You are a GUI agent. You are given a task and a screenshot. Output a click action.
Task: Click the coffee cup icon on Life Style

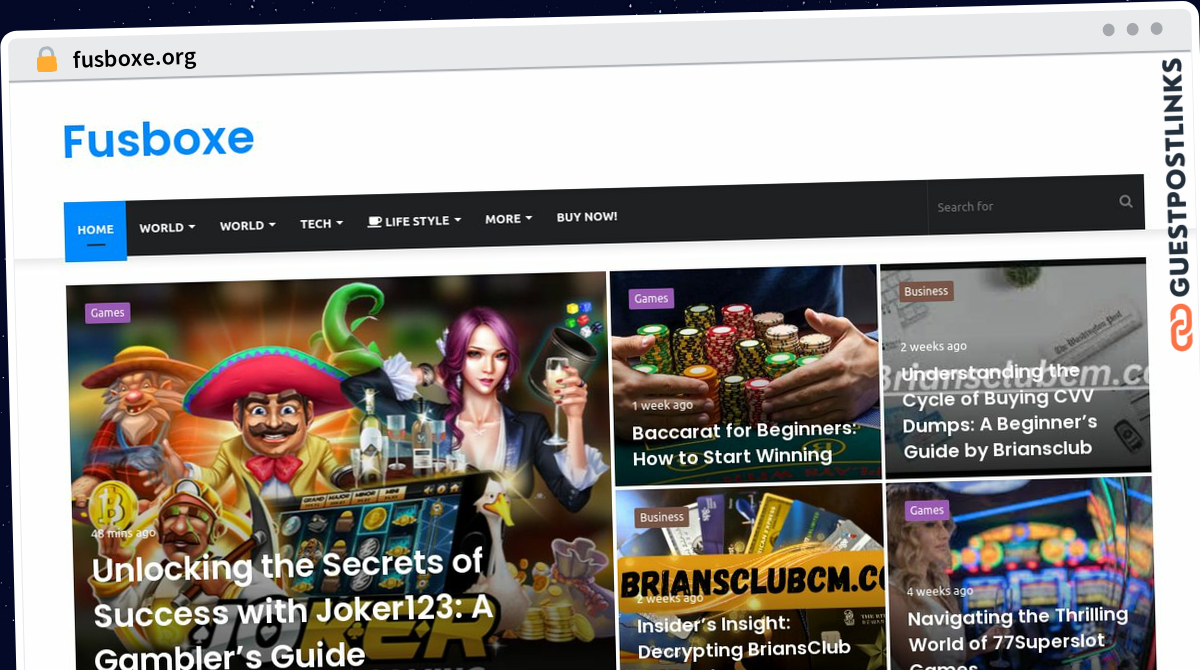(x=374, y=221)
